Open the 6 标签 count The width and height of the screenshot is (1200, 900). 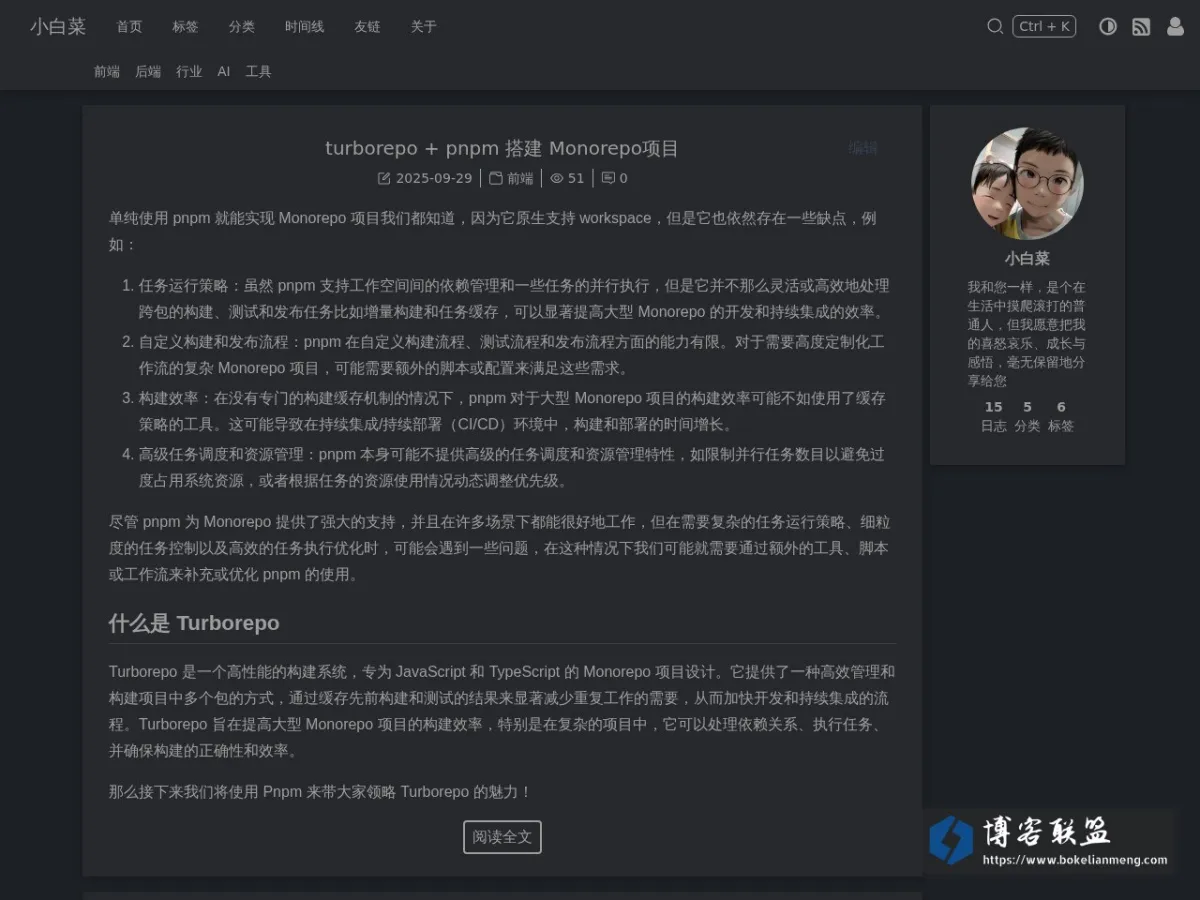point(1061,416)
